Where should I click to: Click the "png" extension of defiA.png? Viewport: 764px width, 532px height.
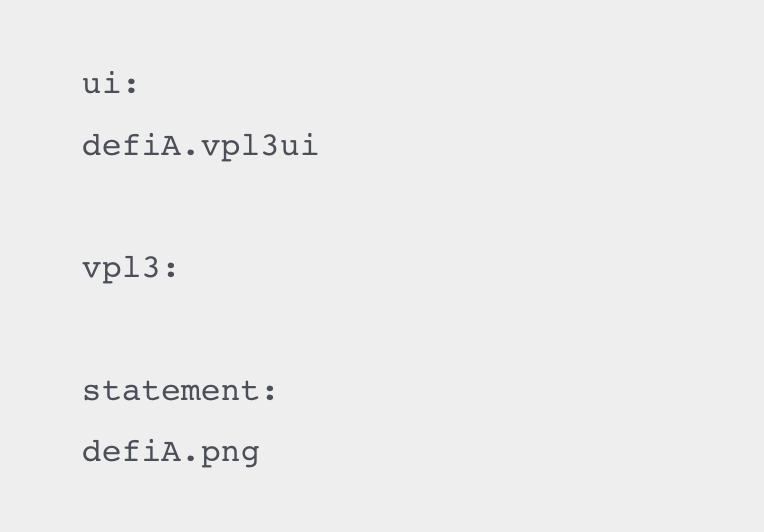[x=229, y=453]
